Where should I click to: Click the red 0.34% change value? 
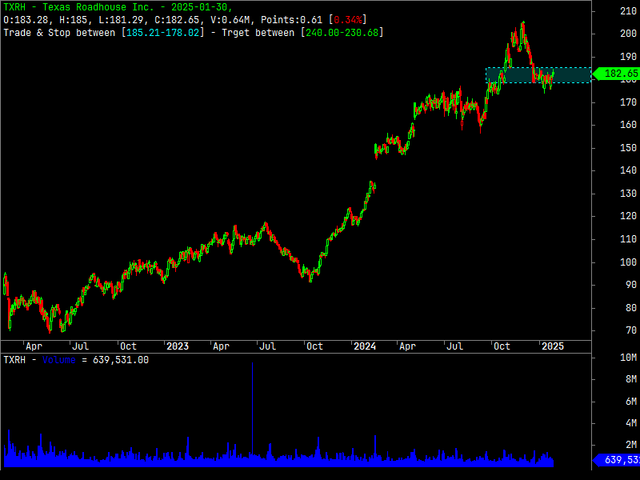coord(348,20)
